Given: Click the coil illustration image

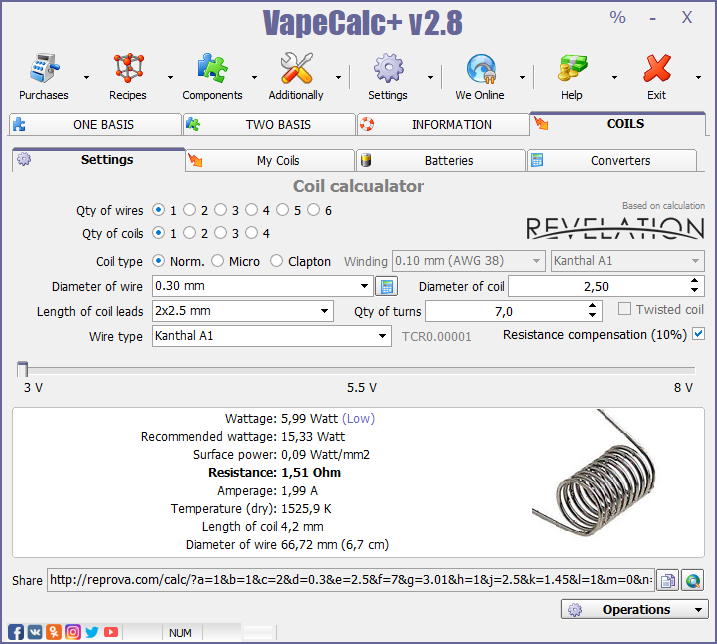Looking at the screenshot, I should [594, 473].
